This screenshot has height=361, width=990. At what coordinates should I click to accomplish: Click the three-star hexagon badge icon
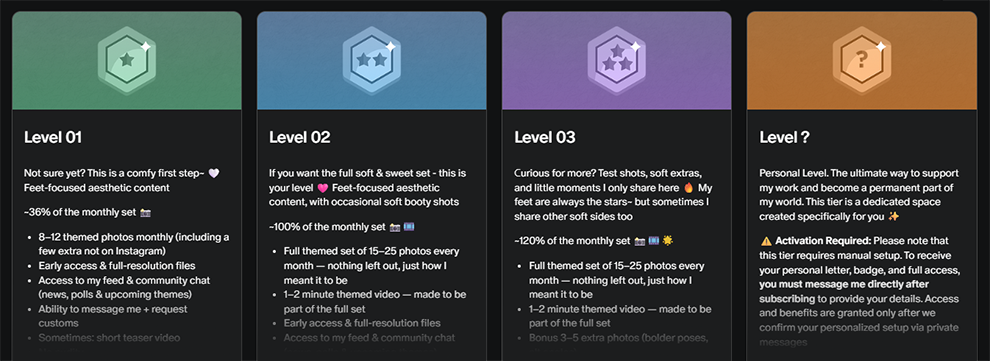[617, 61]
